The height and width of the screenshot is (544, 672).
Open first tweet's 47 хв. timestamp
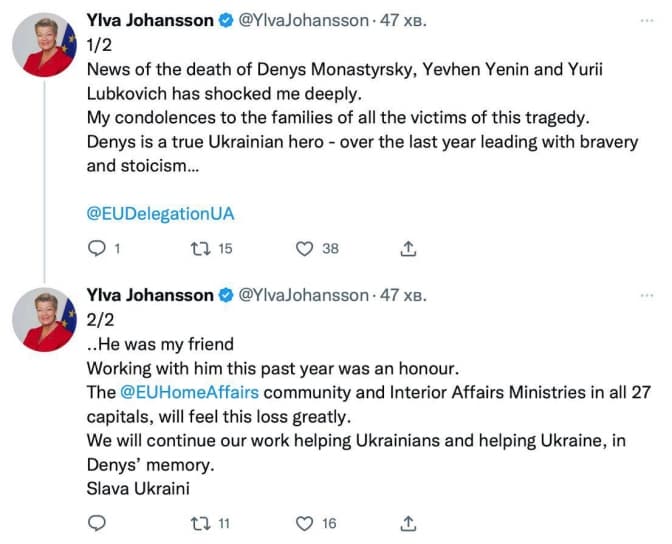[404, 21]
